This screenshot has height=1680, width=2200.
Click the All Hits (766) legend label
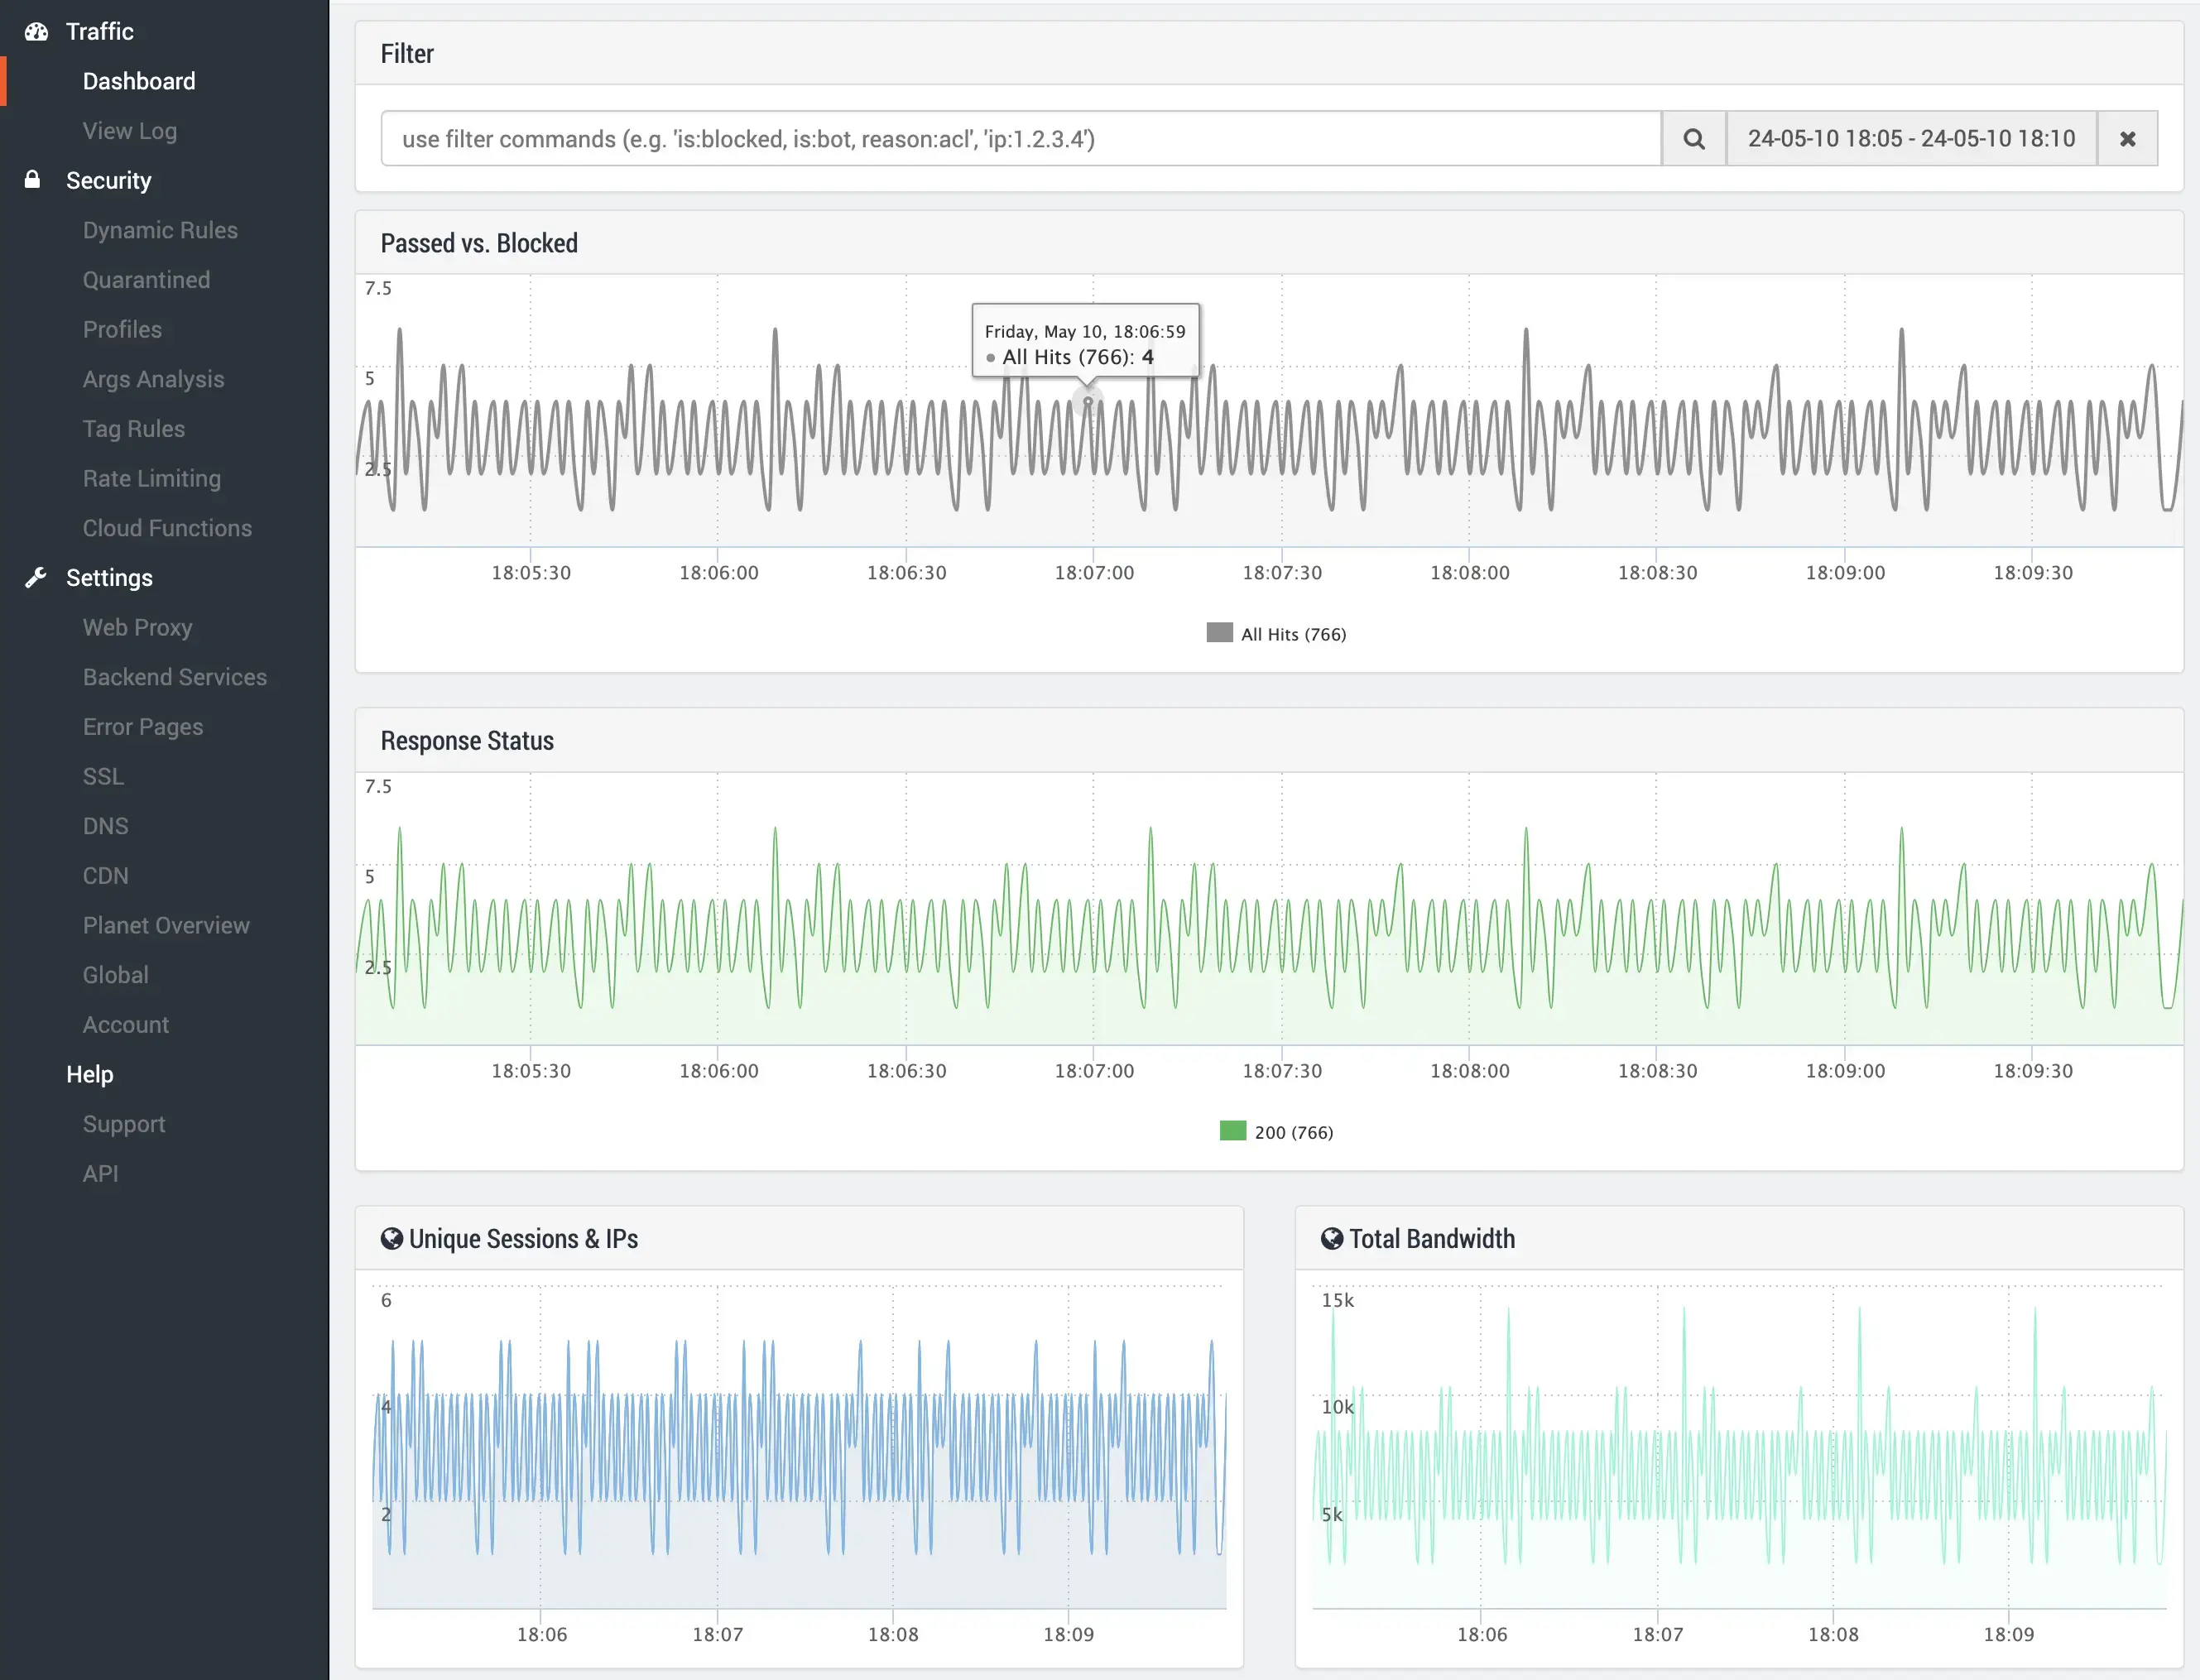(1294, 634)
